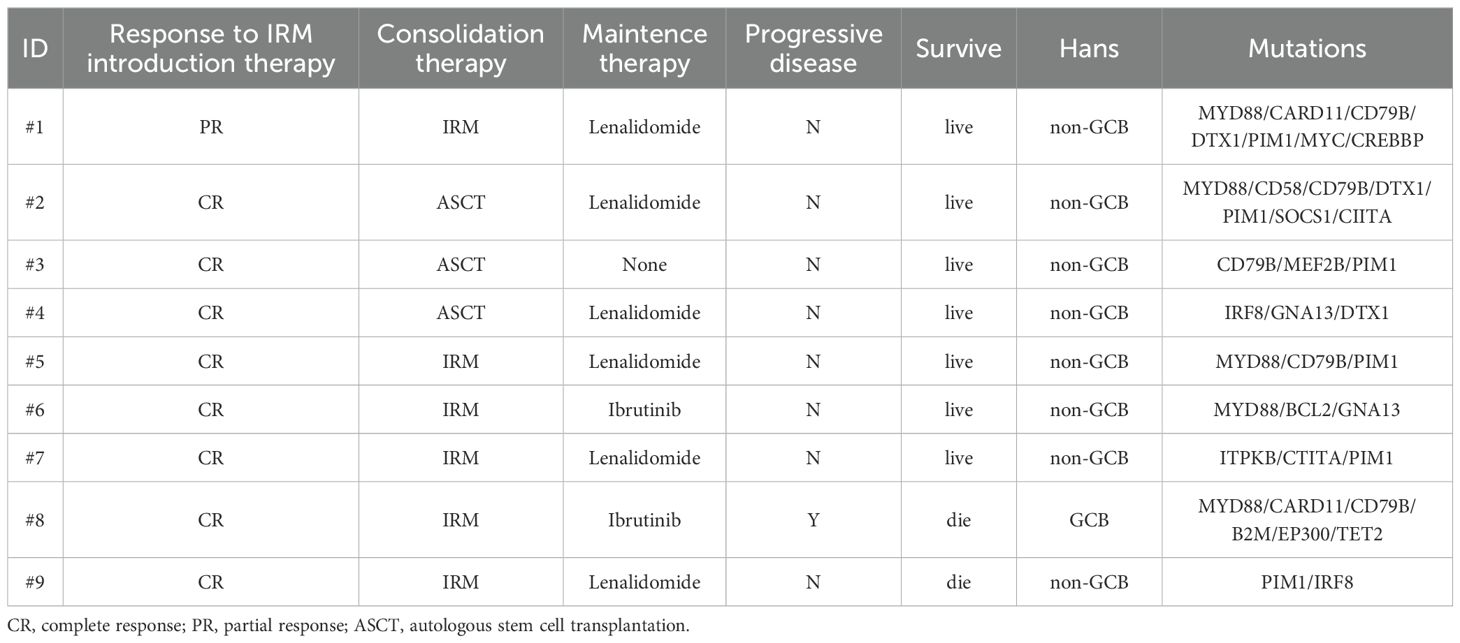
Task: Click the Hans column header
Action: 1089,48
